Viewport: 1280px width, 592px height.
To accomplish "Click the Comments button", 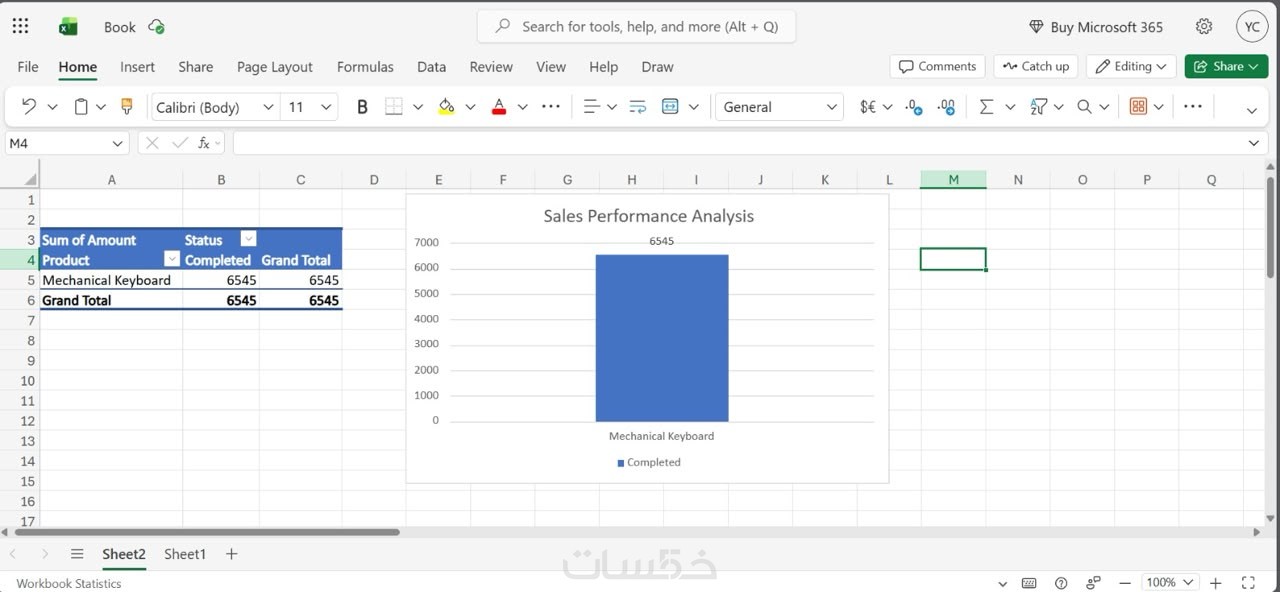I will (x=937, y=66).
